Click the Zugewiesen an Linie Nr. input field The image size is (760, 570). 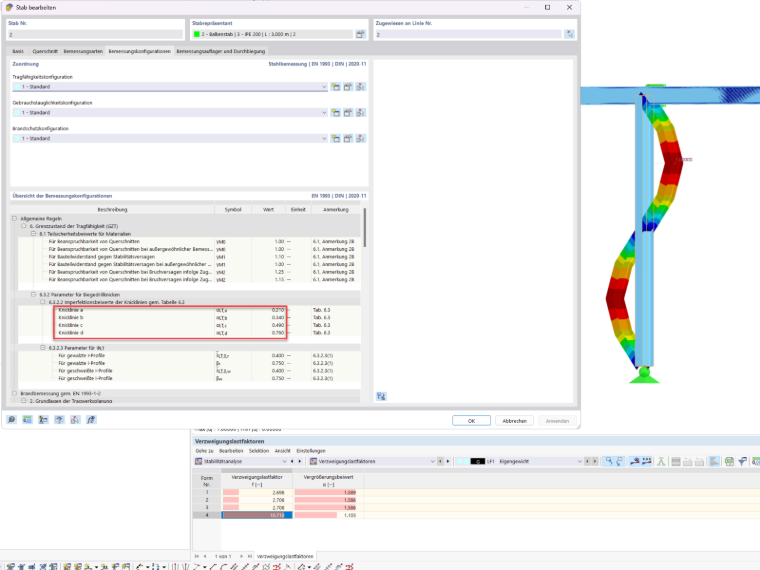(468, 34)
